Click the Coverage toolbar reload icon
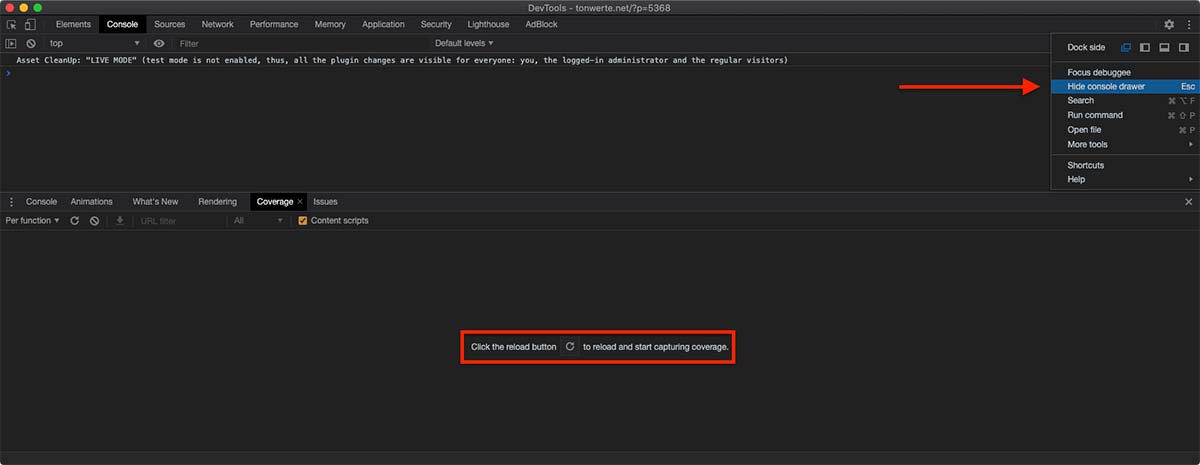The width and height of the screenshot is (1200, 465). click(x=75, y=220)
